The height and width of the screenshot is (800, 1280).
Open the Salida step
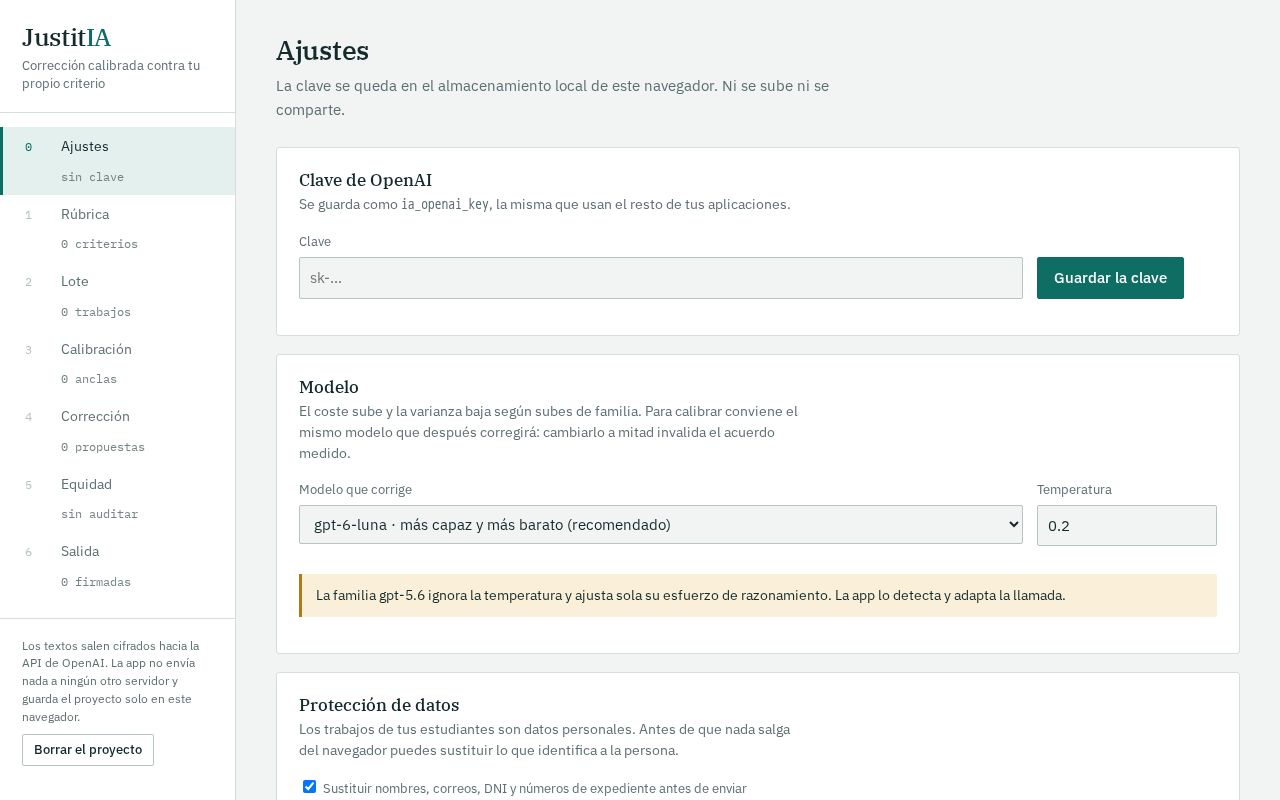[x=118, y=566]
